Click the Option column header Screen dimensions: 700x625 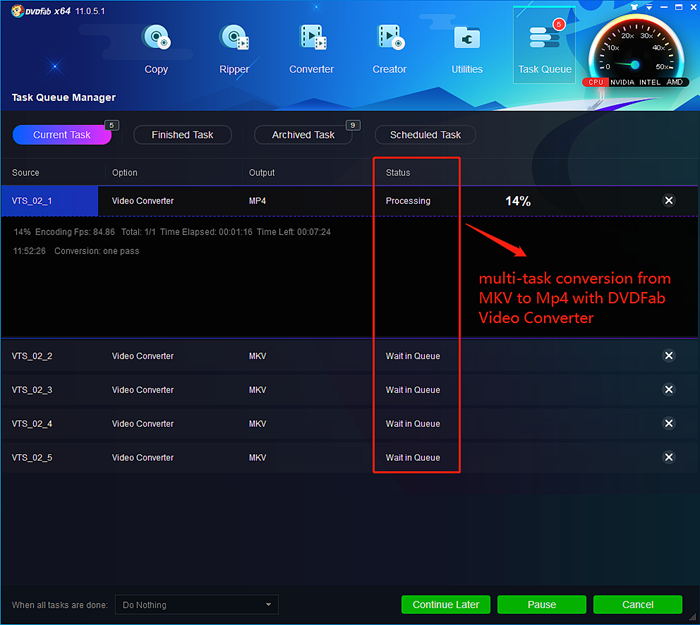pyautogui.click(x=125, y=173)
